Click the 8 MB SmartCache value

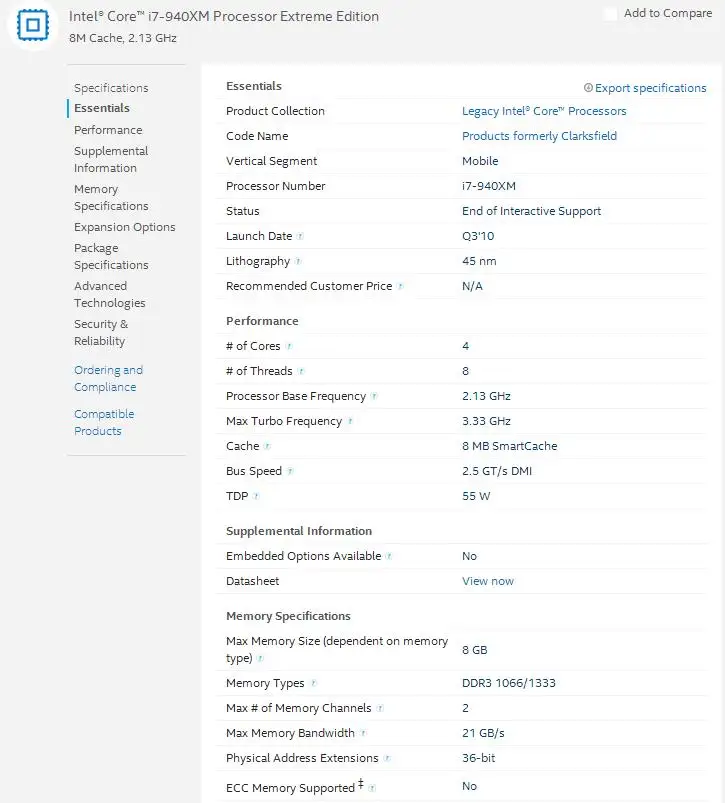(509, 447)
